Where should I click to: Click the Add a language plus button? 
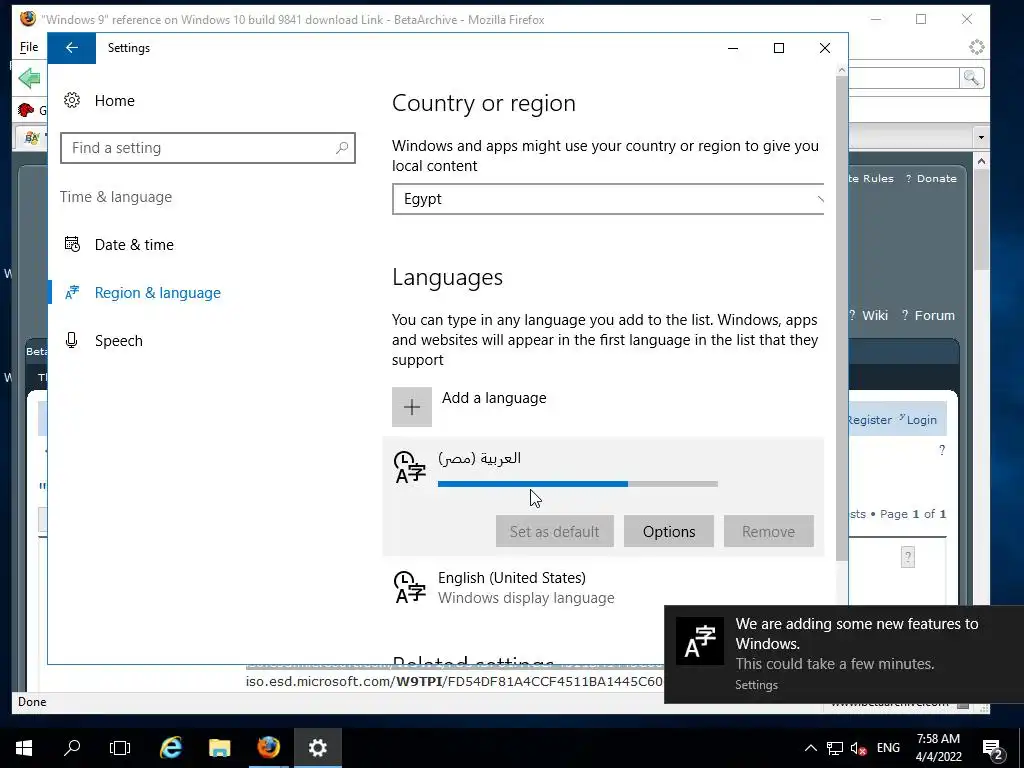[x=411, y=407]
